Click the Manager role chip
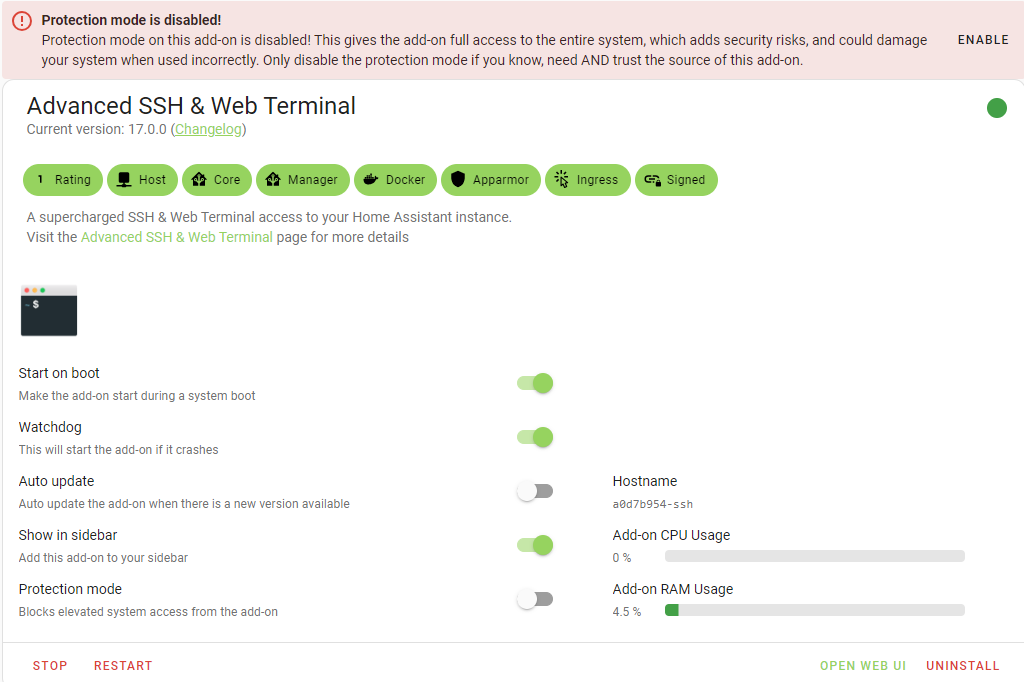This screenshot has width=1024, height=682. [302, 180]
